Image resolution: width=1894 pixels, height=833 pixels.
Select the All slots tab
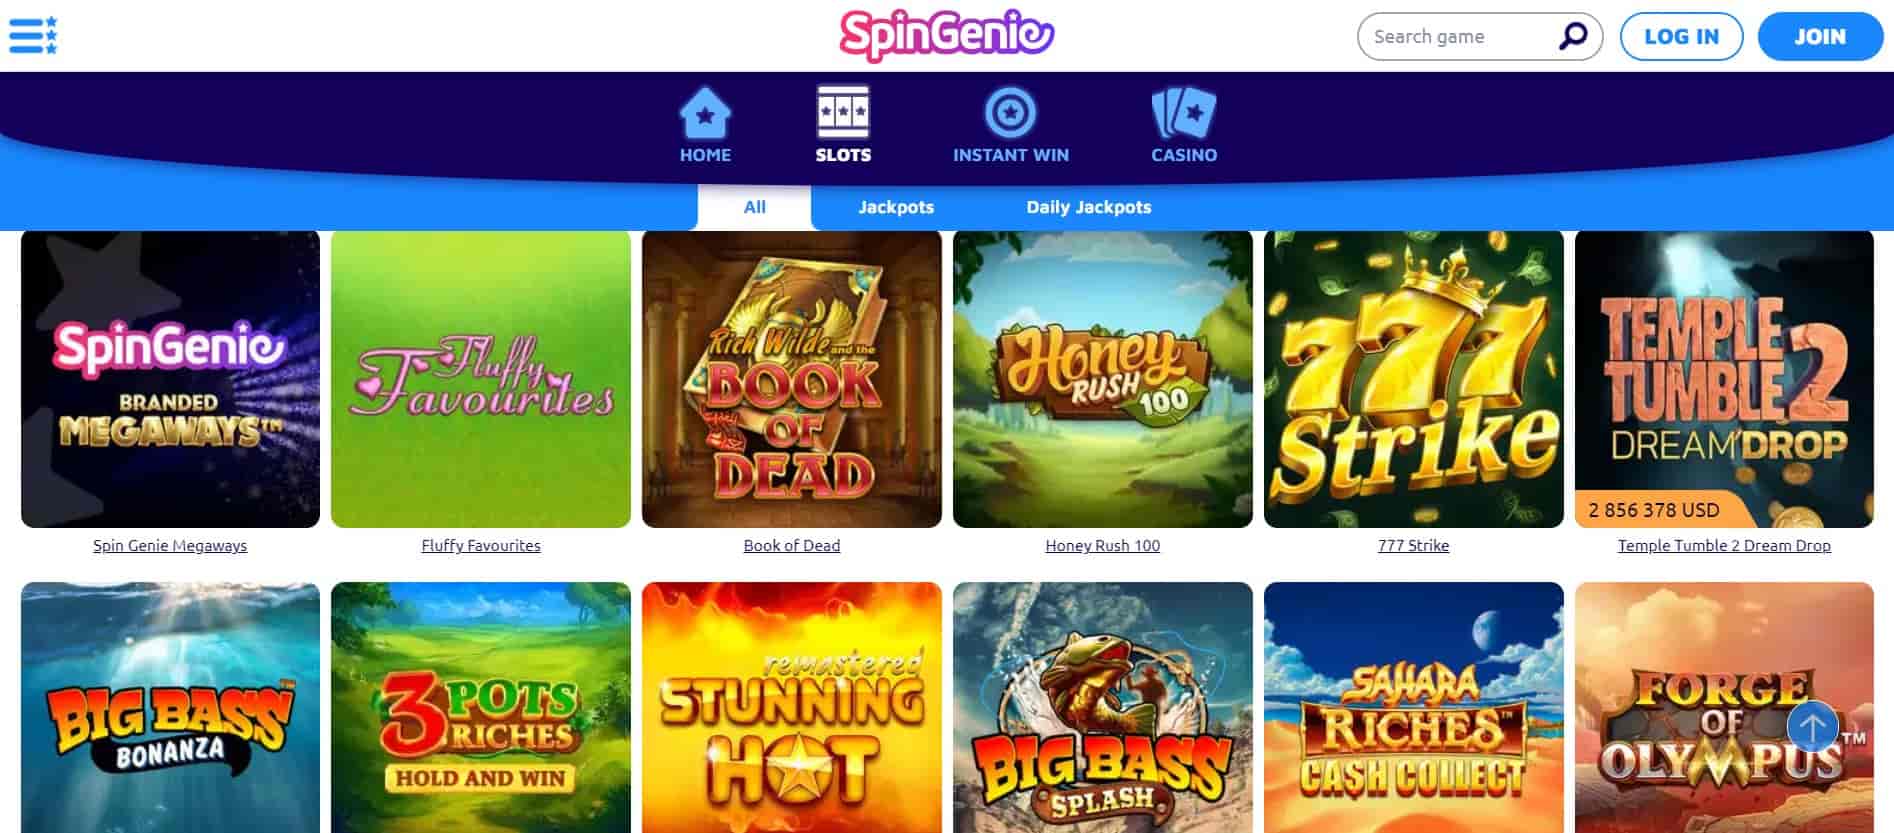point(754,207)
